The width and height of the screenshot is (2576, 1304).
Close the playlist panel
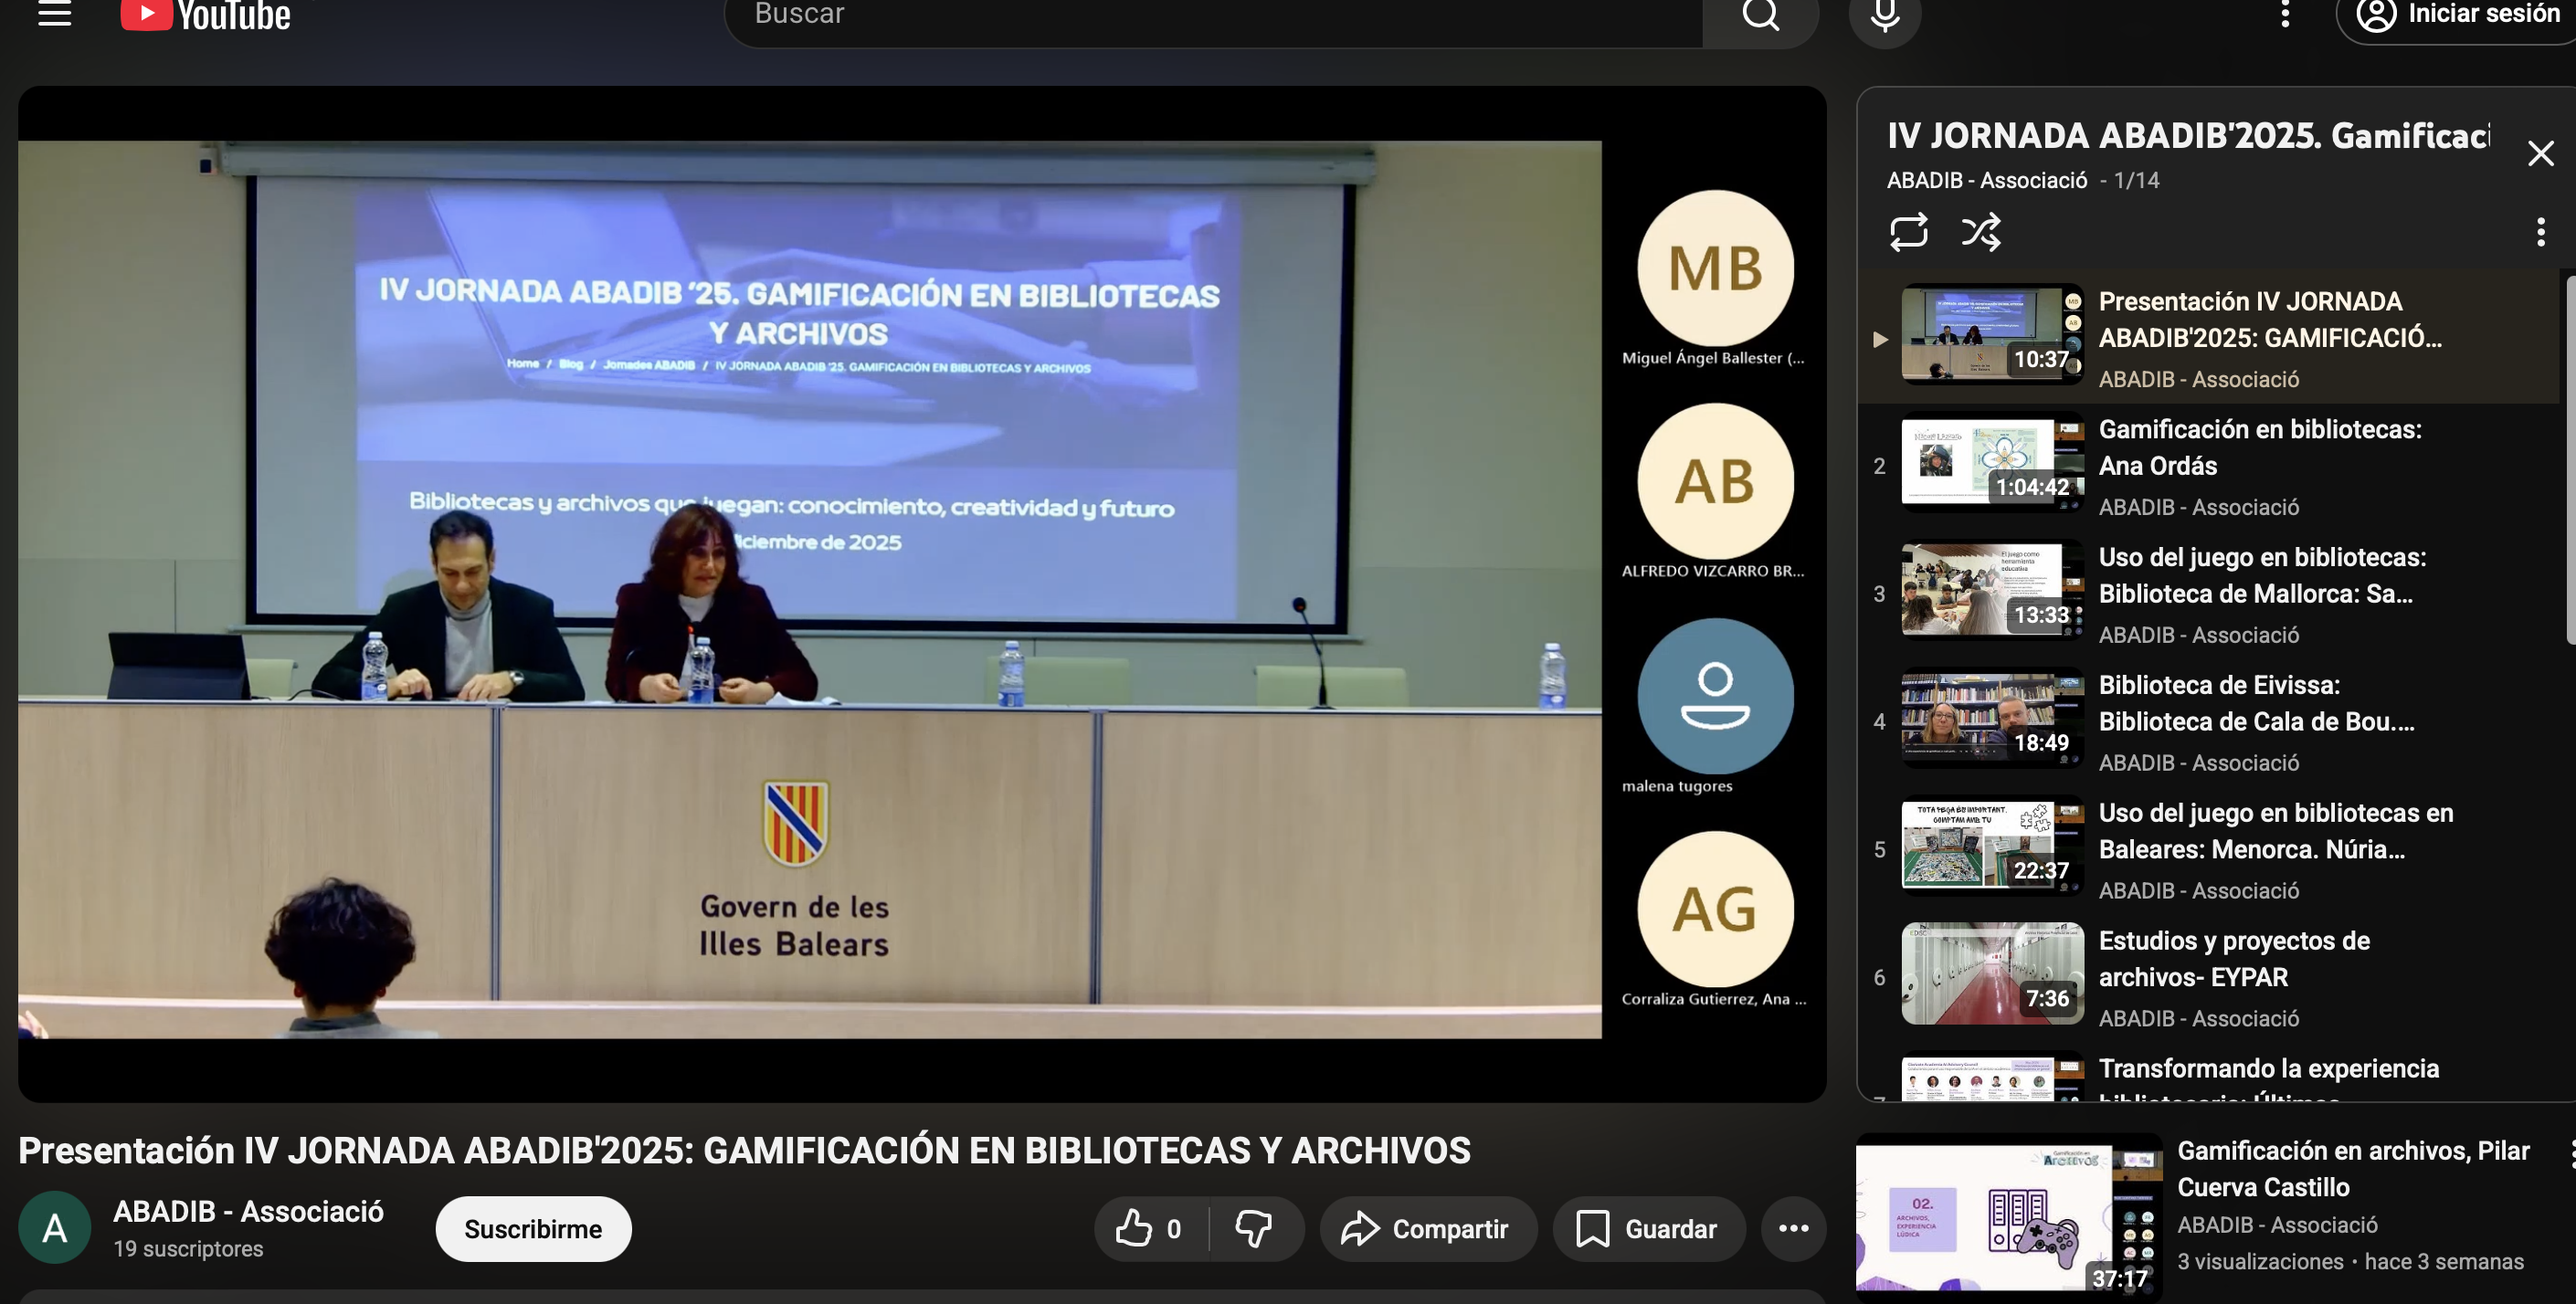(2540, 153)
